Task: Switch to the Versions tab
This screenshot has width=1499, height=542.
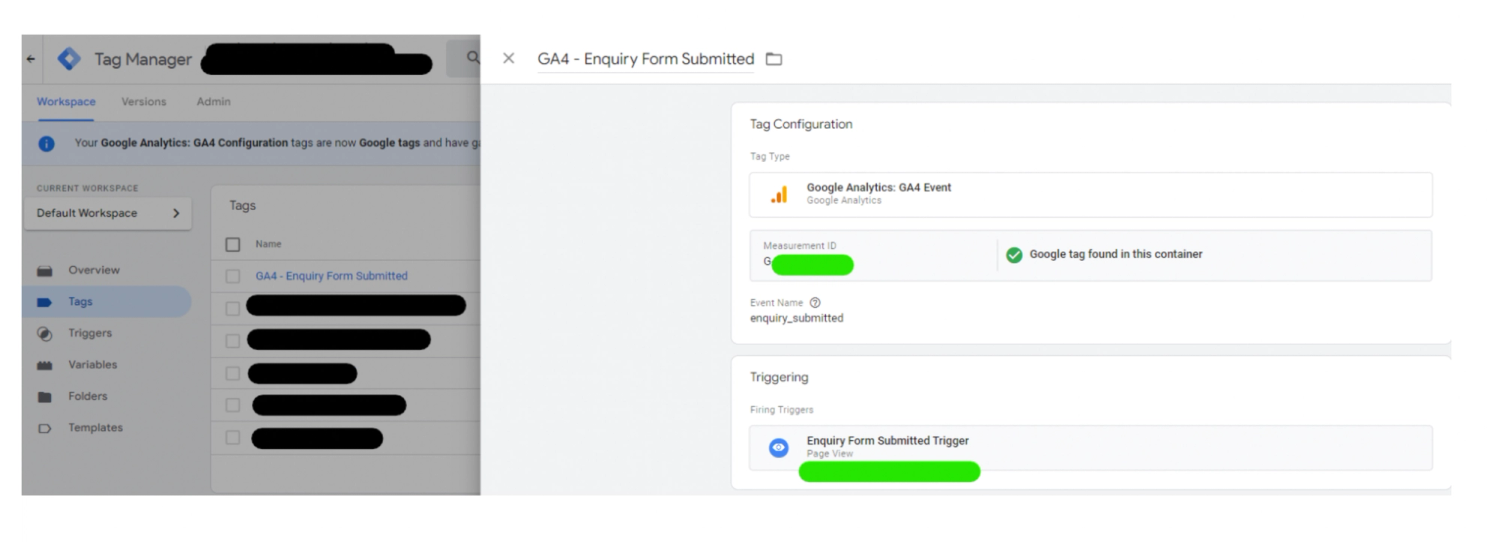Action: tap(144, 101)
